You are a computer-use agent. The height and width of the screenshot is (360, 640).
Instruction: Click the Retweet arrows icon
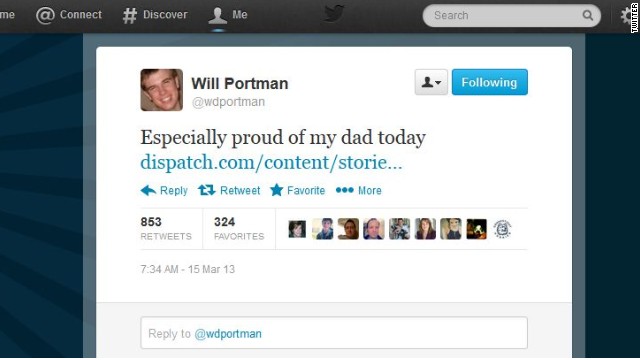click(207, 190)
